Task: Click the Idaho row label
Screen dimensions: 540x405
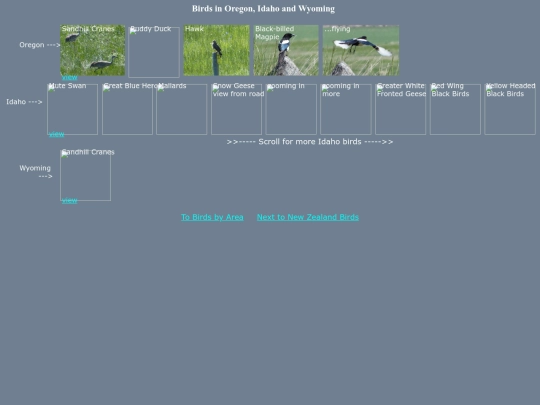Action: tap(24, 102)
